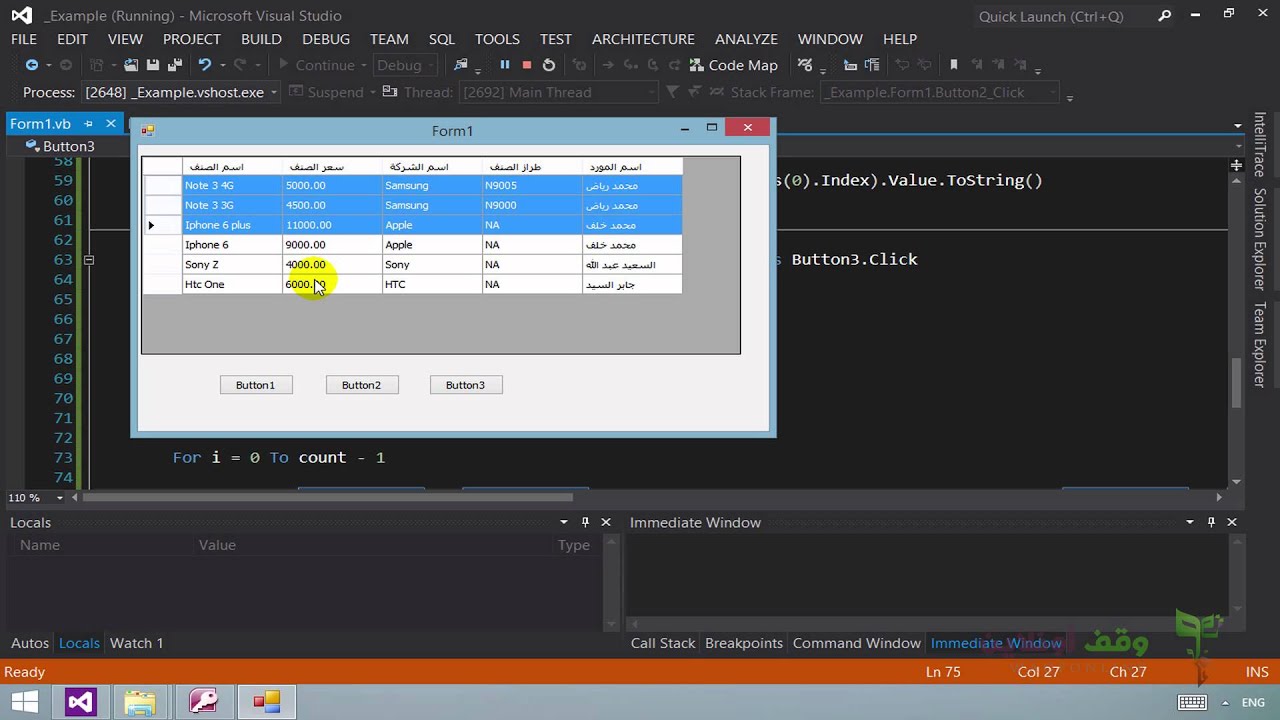Click the "9000.00" price cell

click(332, 245)
